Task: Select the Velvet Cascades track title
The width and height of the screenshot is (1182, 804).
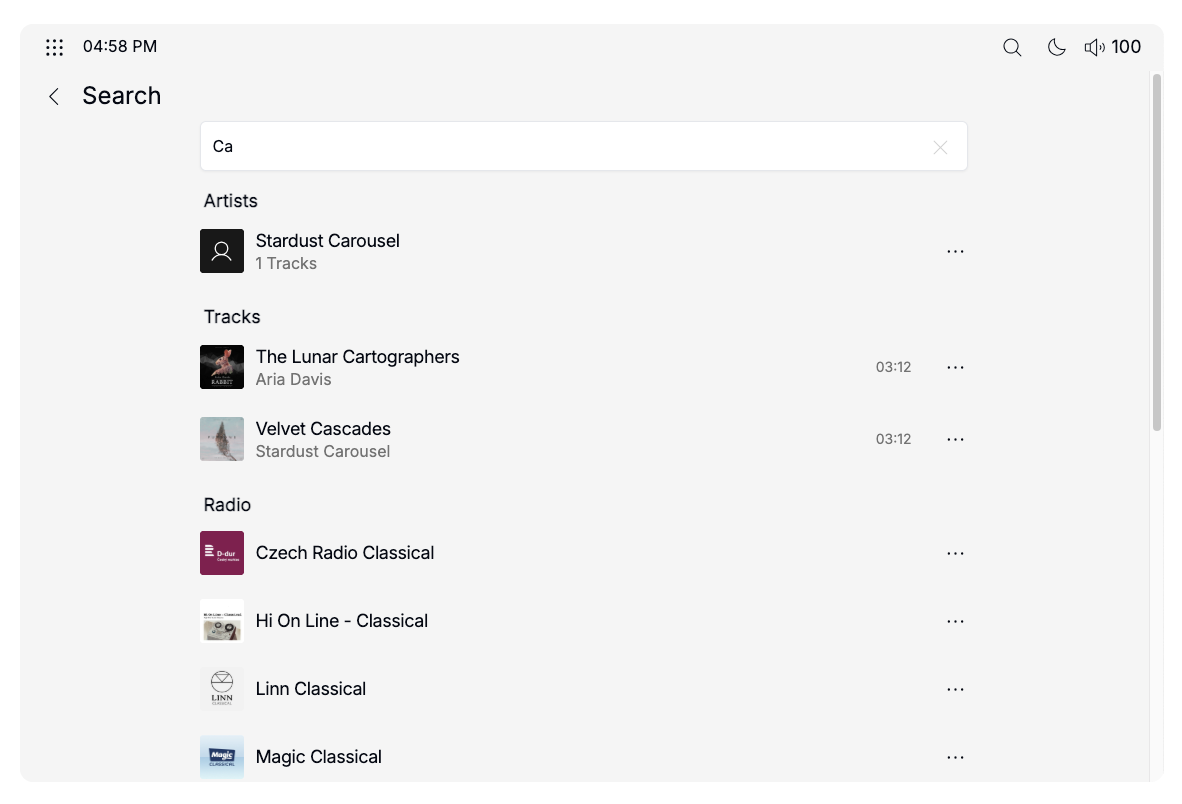Action: (x=323, y=429)
